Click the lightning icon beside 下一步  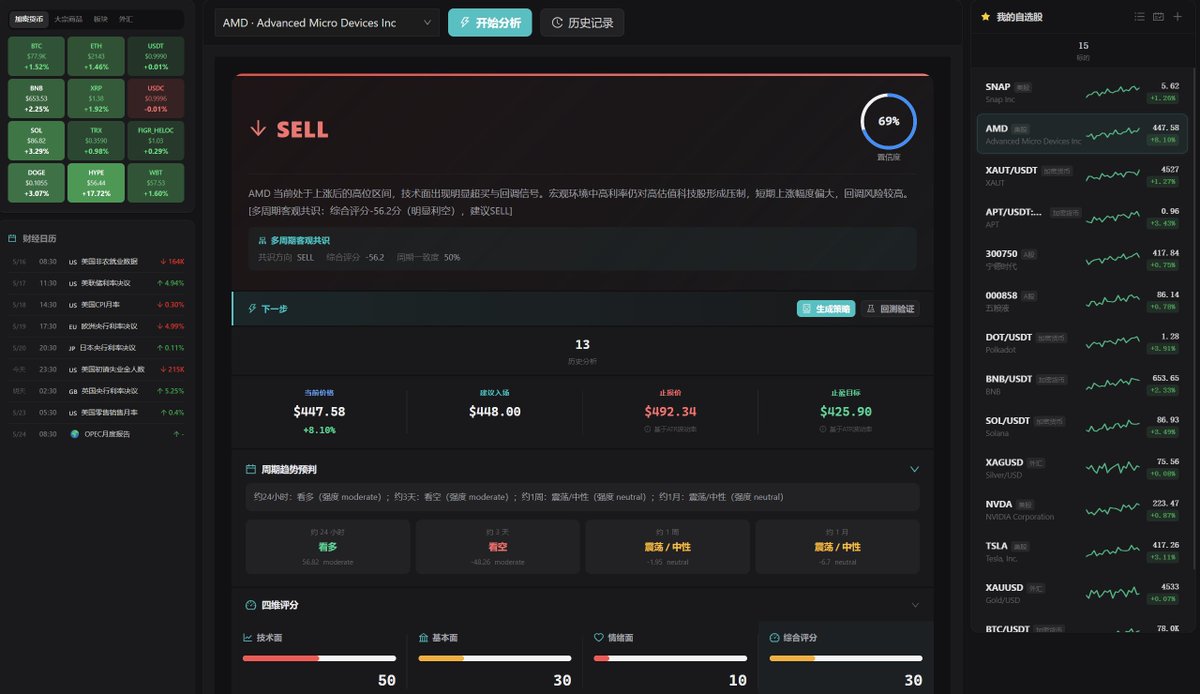pos(252,309)
